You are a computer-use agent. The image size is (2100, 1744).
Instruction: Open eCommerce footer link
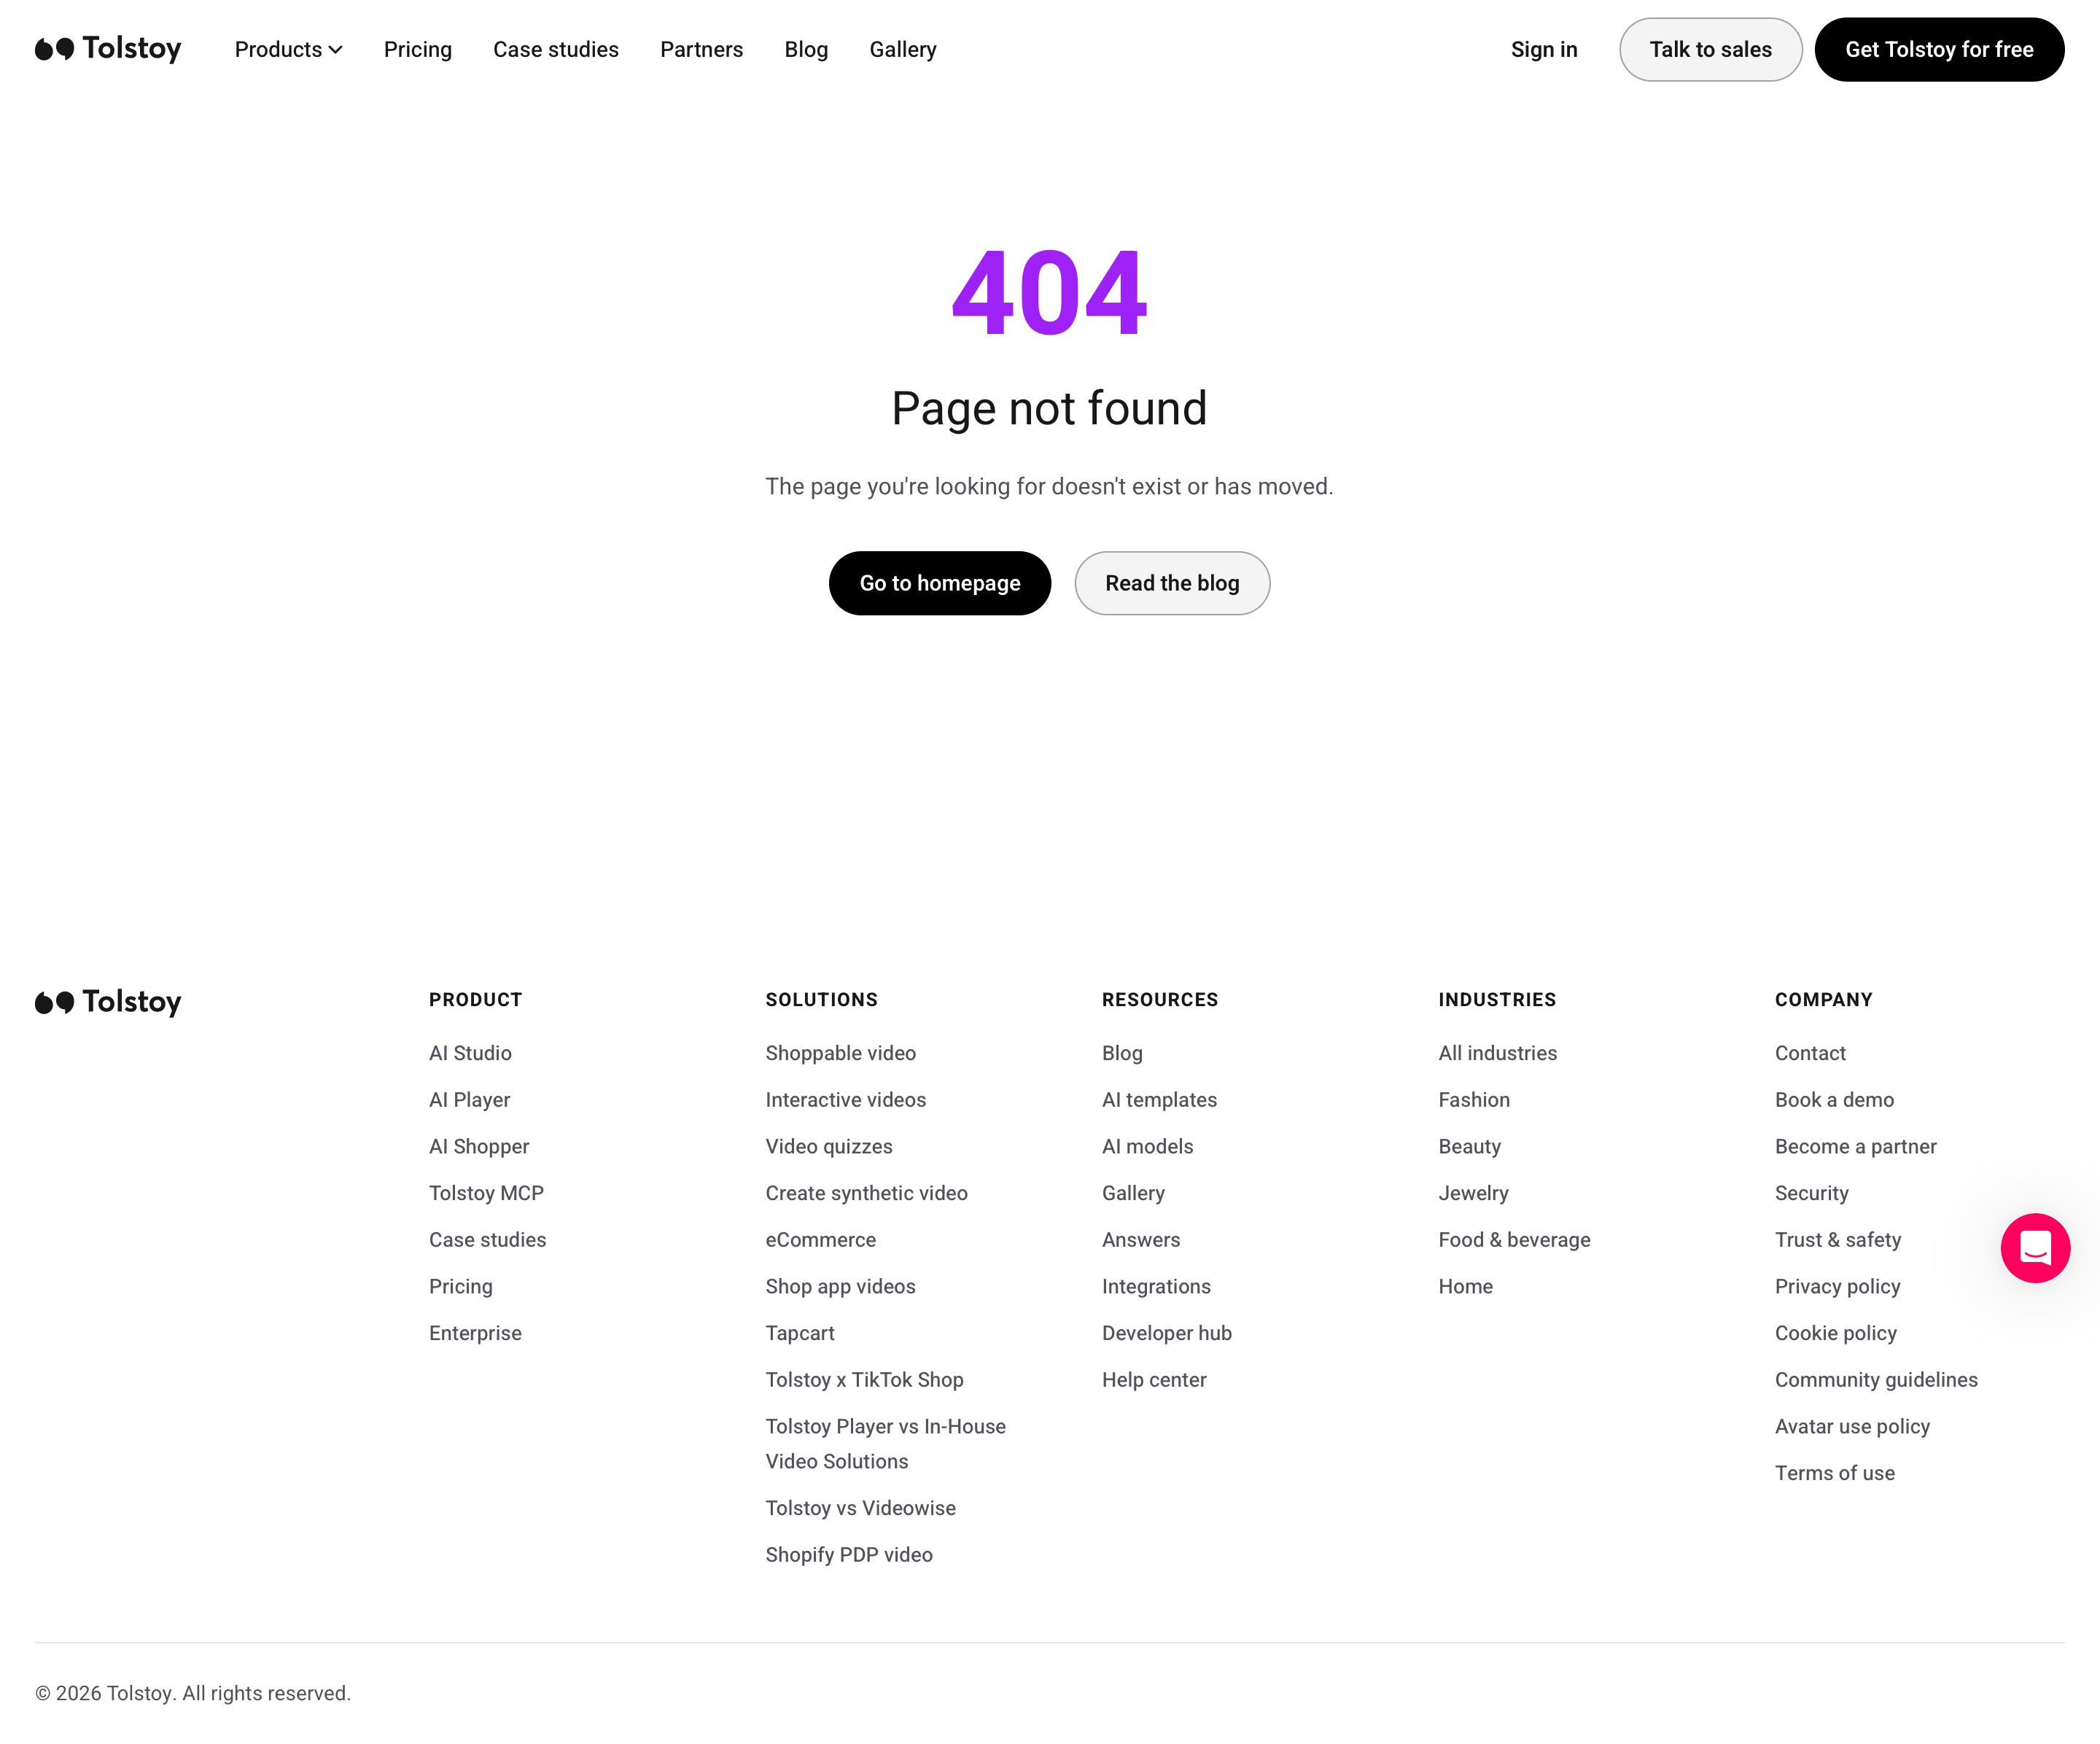pyautogui.click(x=821, y=1240)
